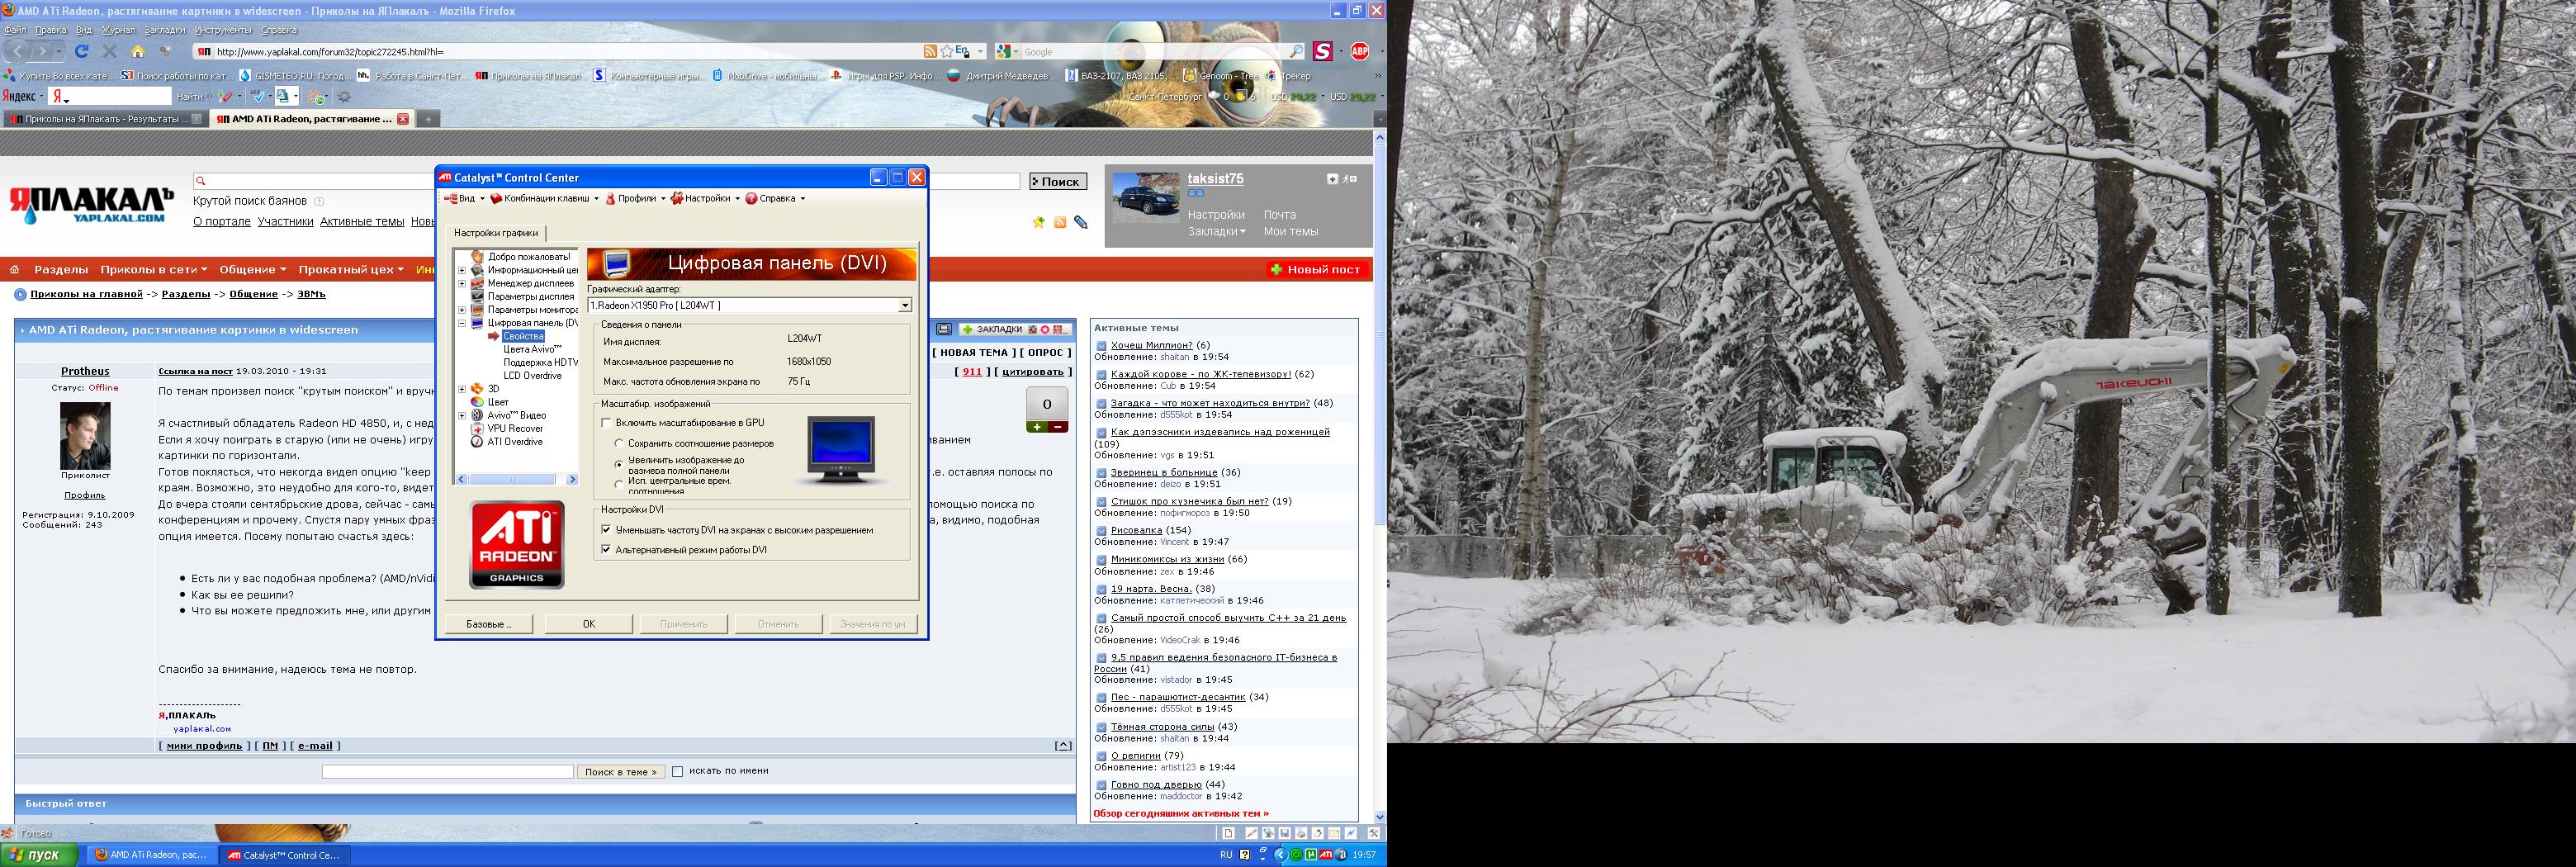Viewport: 2576px width, 867px height.
Task: Click the color wheel icon for Цвет
Action: pyautogui.click(x=478, y=402)
